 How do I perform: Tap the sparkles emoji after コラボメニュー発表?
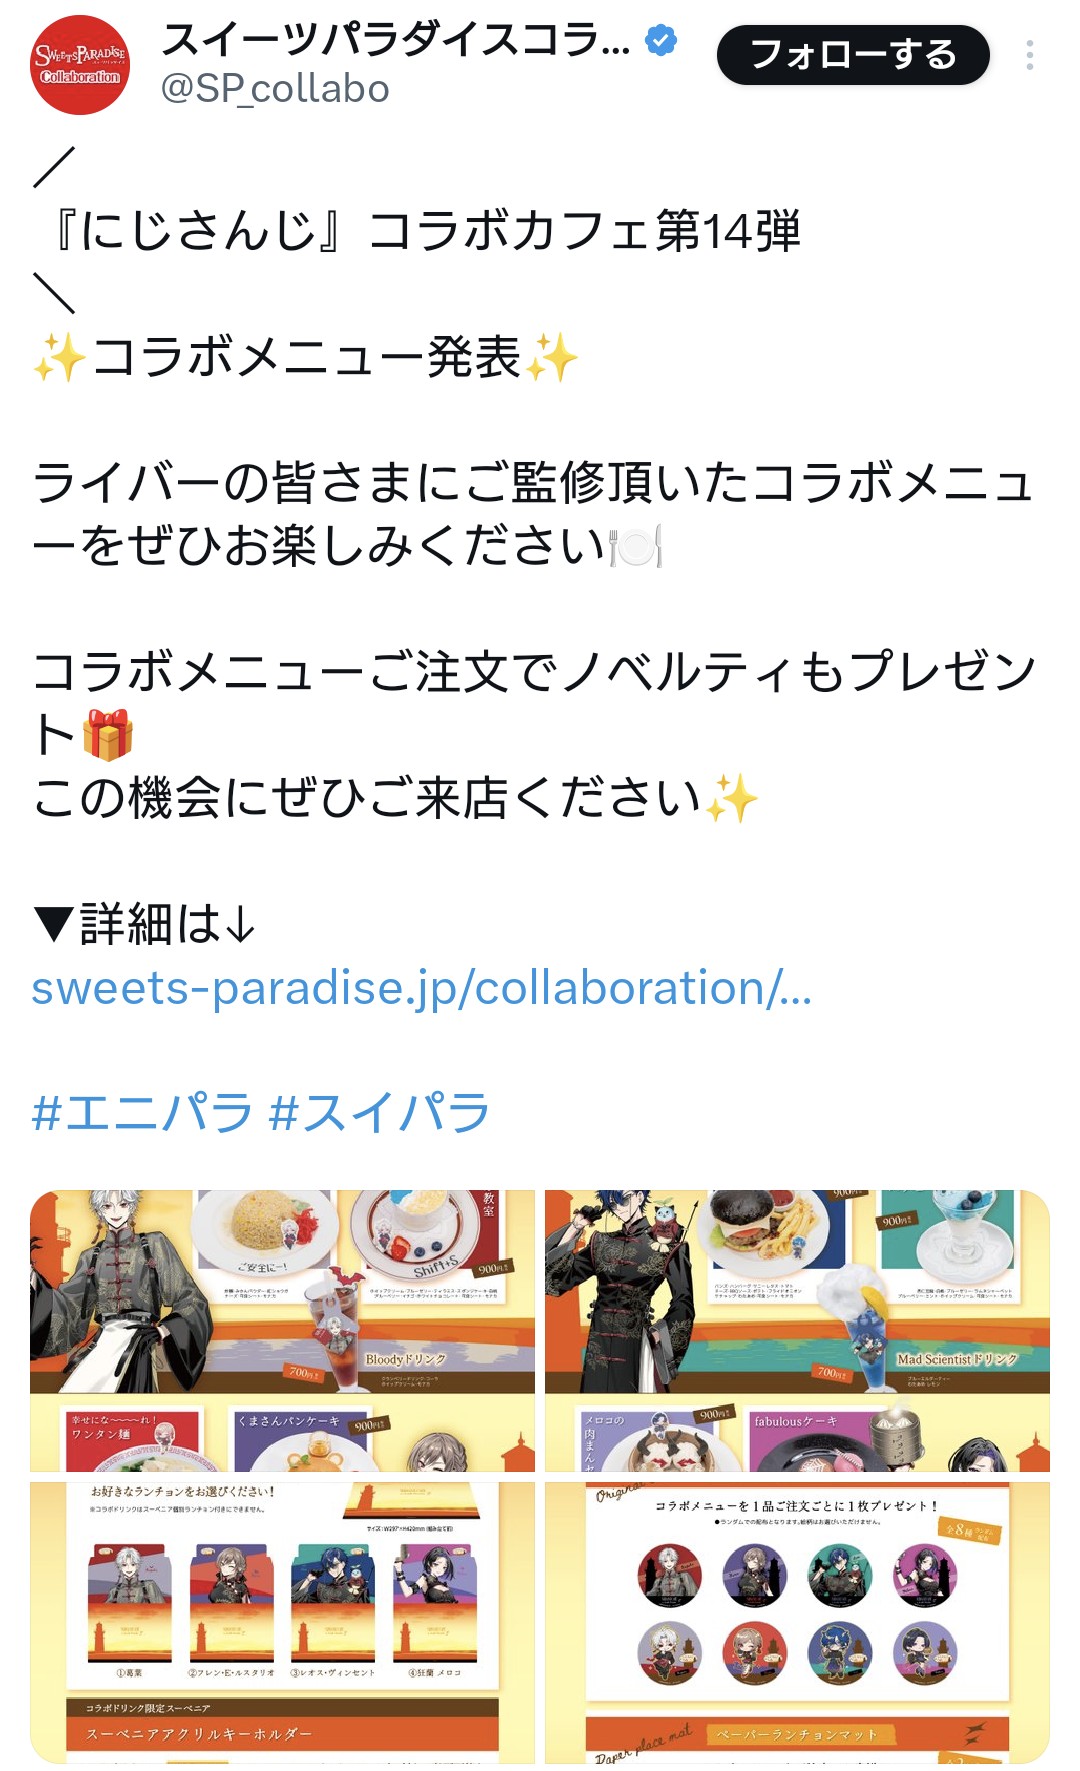pos(552,358)
